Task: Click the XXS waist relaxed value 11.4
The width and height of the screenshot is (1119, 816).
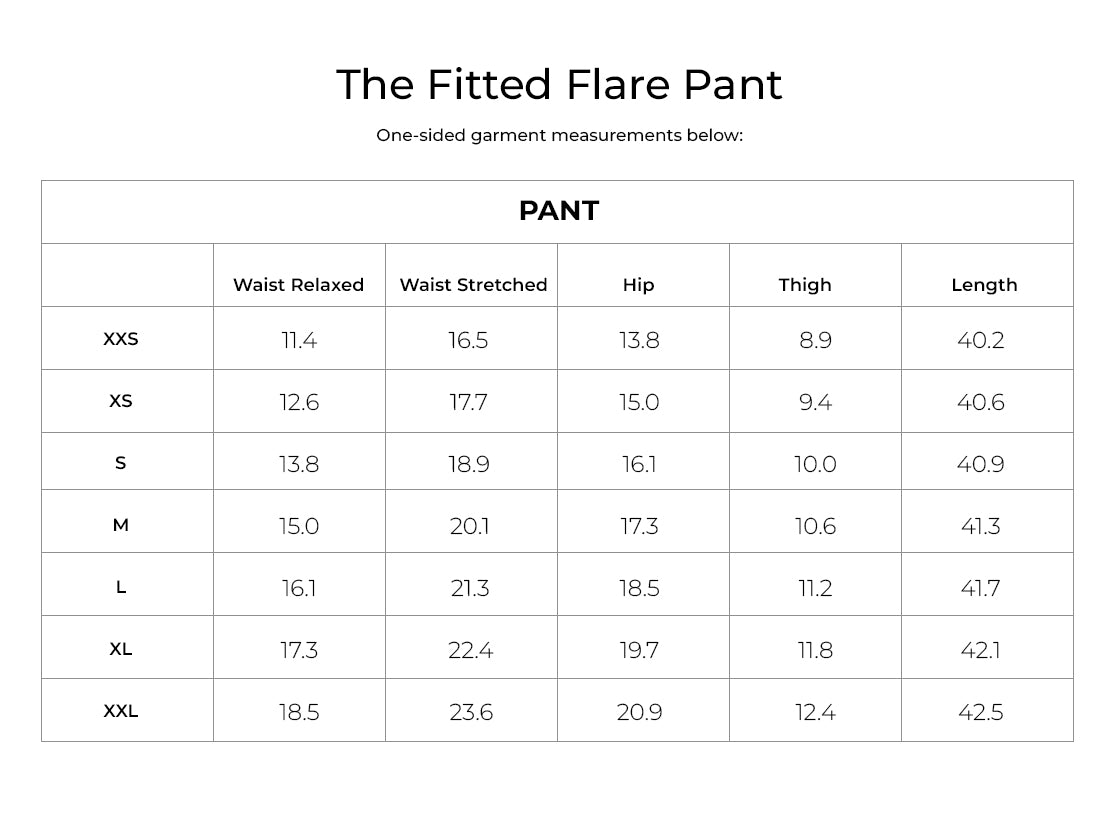Action: coord(299,340)
